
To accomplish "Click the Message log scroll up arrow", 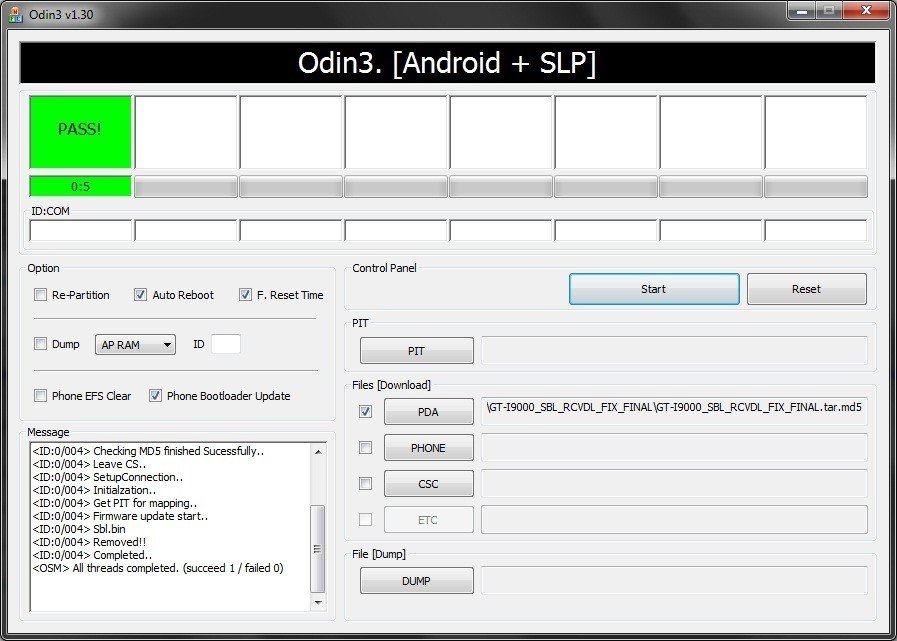I will point(318,452).
